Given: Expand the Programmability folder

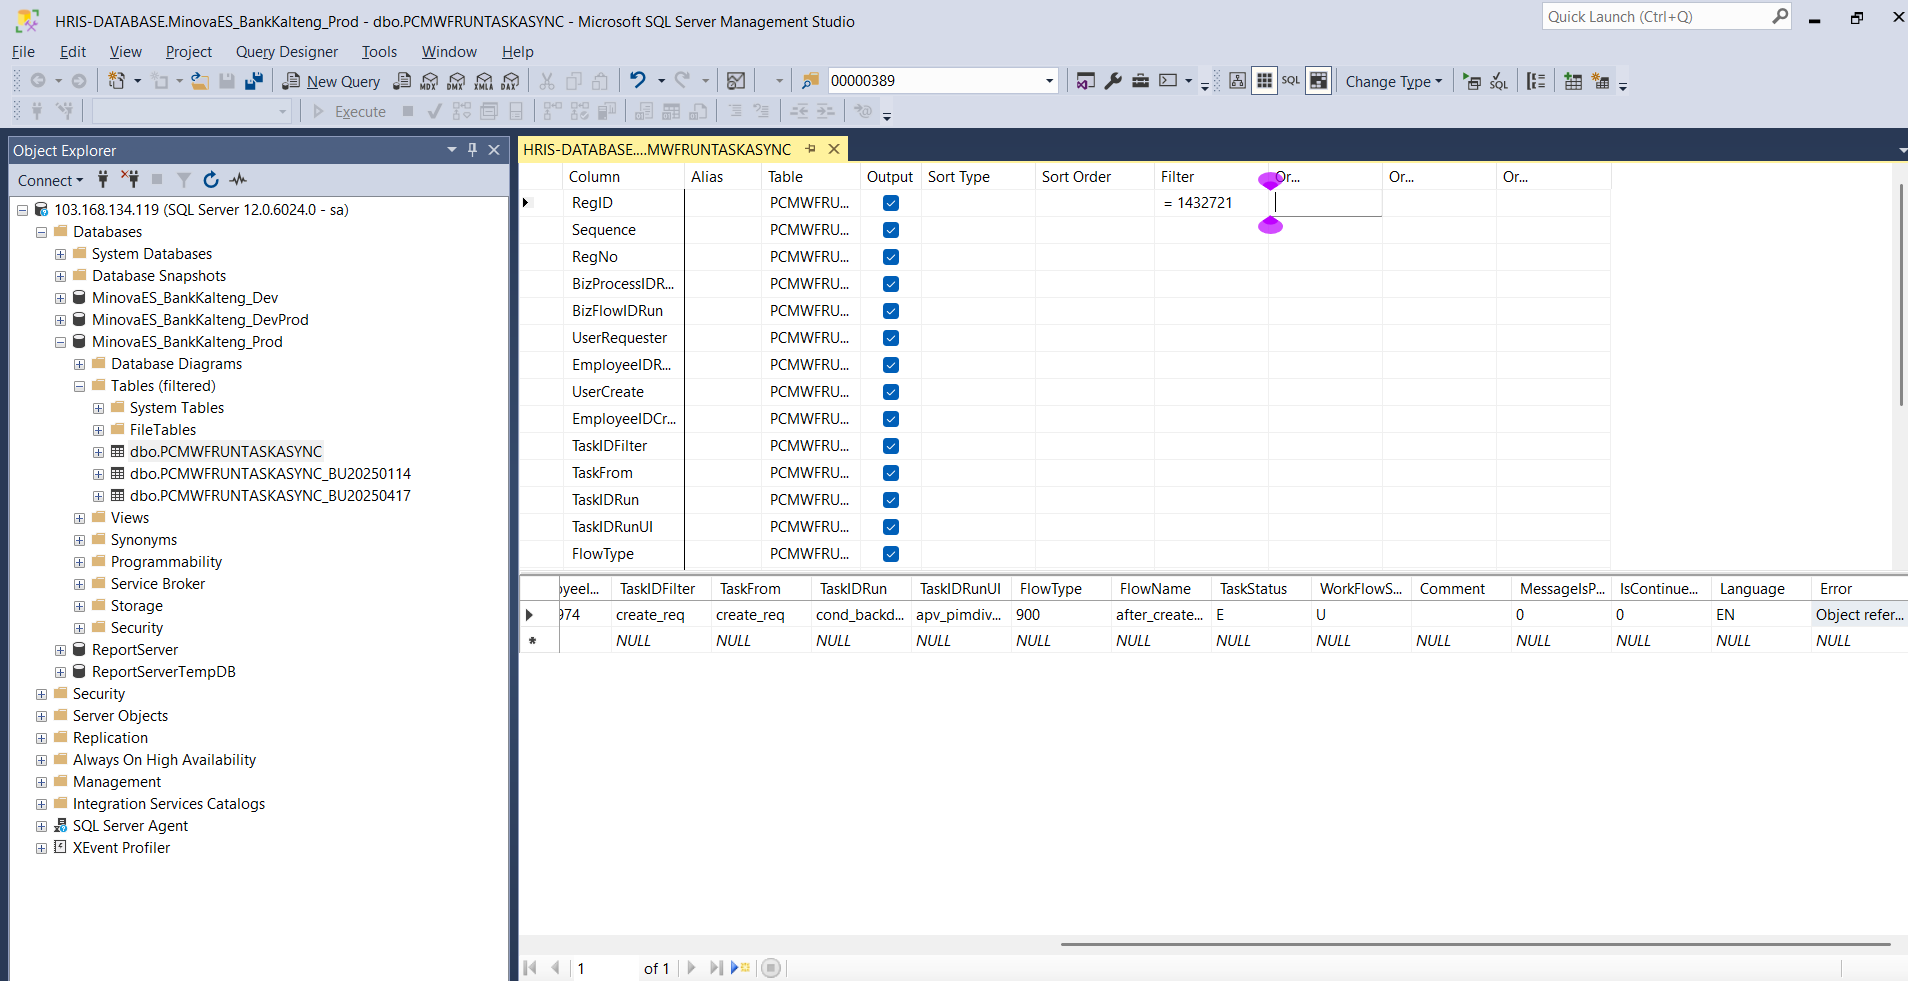Looking at the screenshot, I should (79, 562).
